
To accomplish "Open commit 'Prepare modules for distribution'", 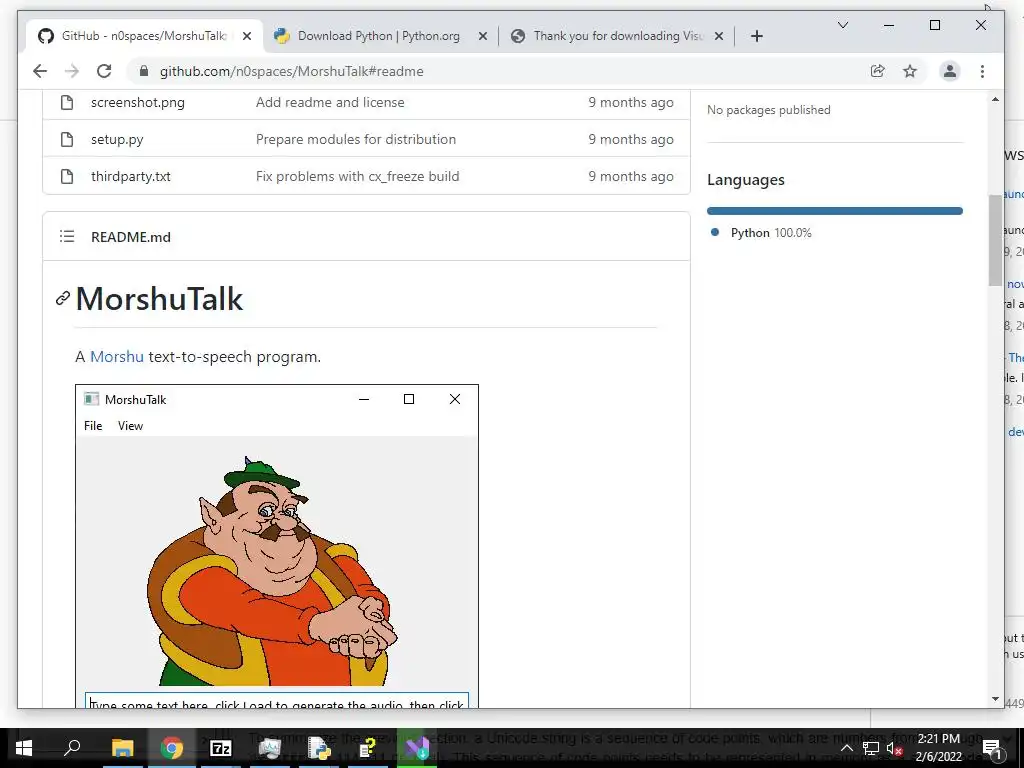I will coord(355,139).
